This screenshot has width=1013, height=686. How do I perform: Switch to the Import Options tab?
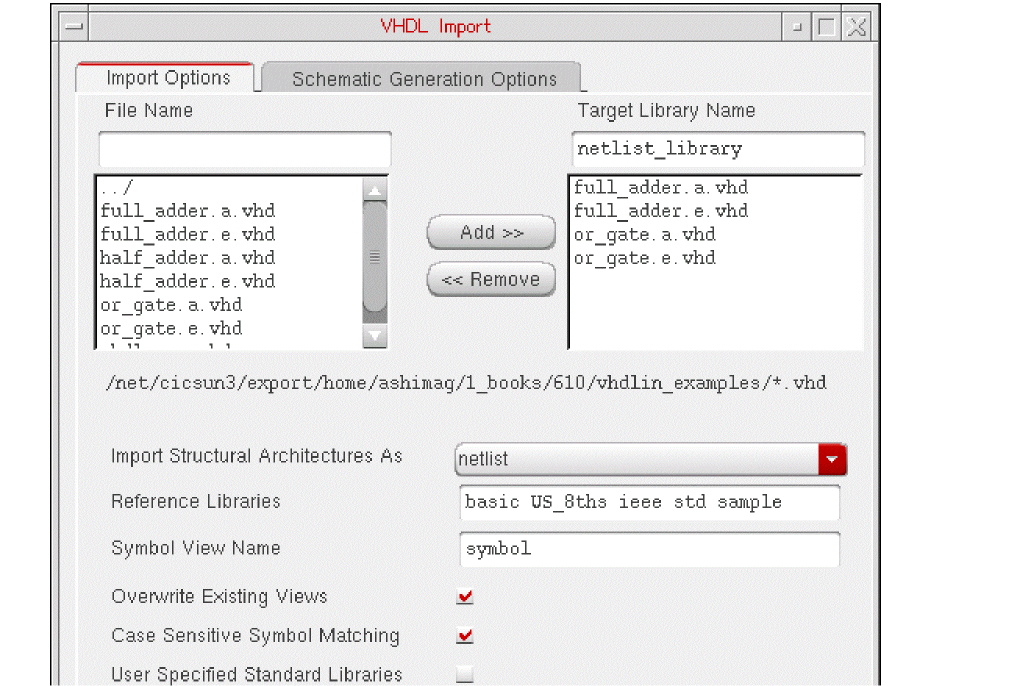(167, 78)
